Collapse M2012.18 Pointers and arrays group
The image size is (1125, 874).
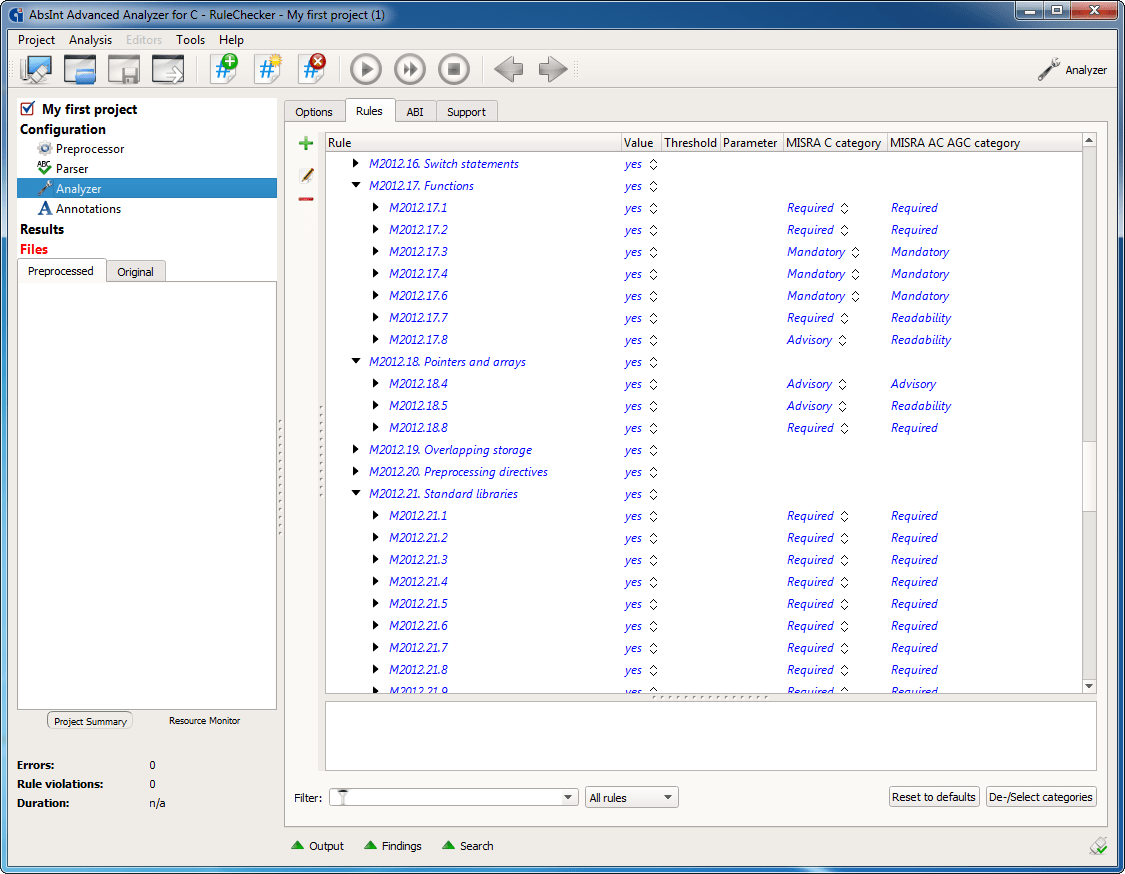tap(356, 361)
